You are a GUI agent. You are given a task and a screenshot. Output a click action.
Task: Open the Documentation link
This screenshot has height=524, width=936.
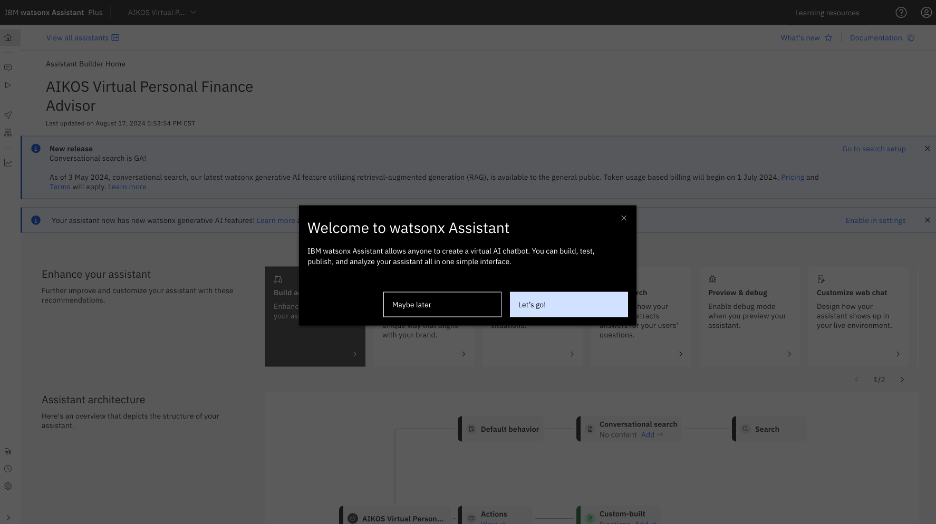pyautogui.click(x=882, y=38)
